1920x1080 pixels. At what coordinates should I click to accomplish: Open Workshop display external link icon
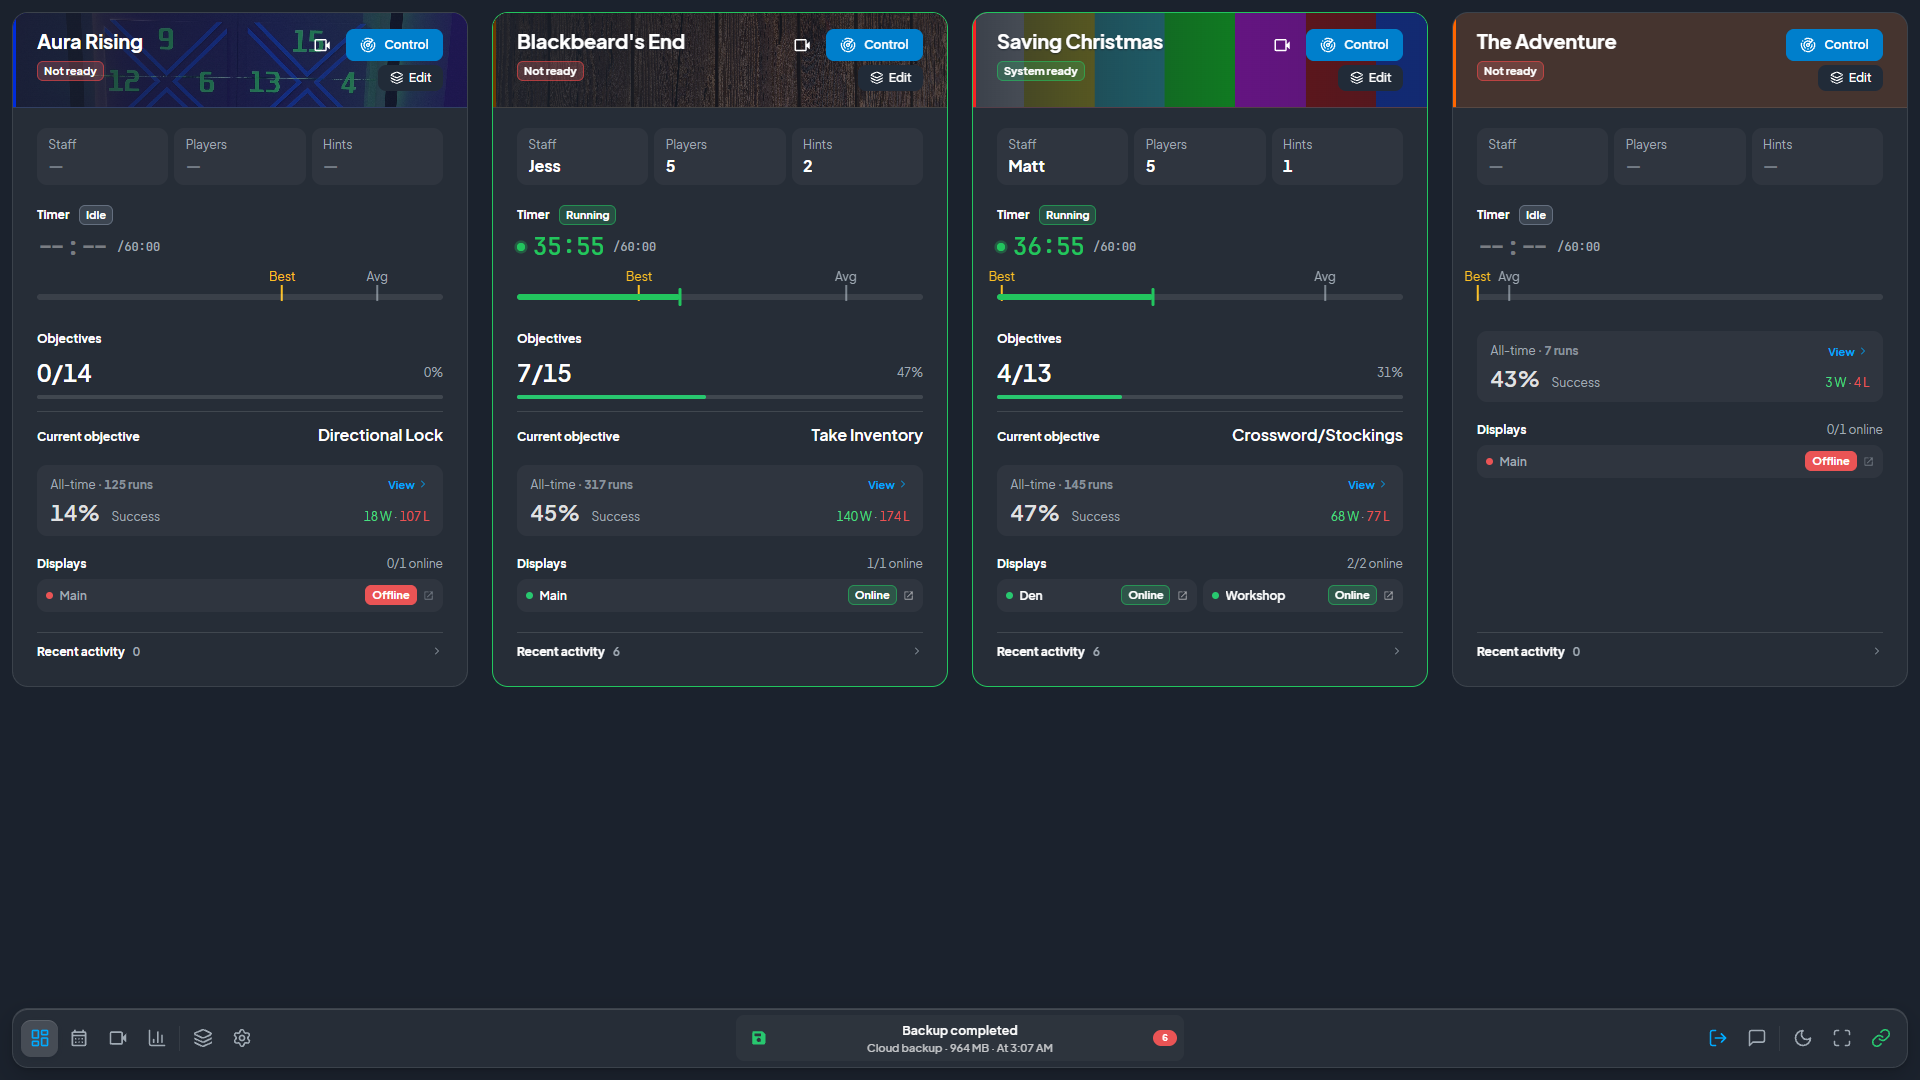pos(1389,596)
